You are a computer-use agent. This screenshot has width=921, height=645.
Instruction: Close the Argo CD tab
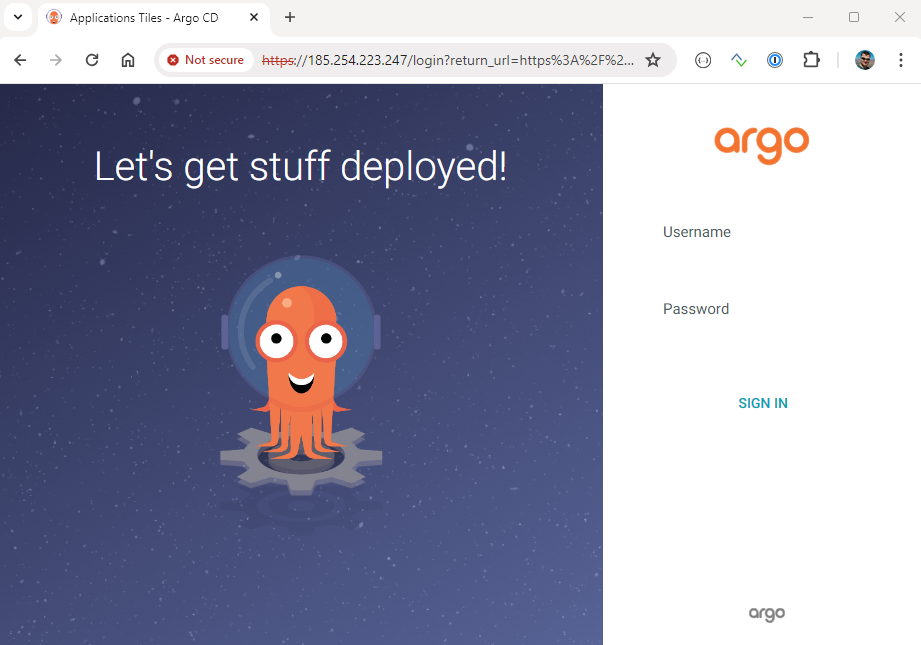pyautogui.click(x=254, y=18)
